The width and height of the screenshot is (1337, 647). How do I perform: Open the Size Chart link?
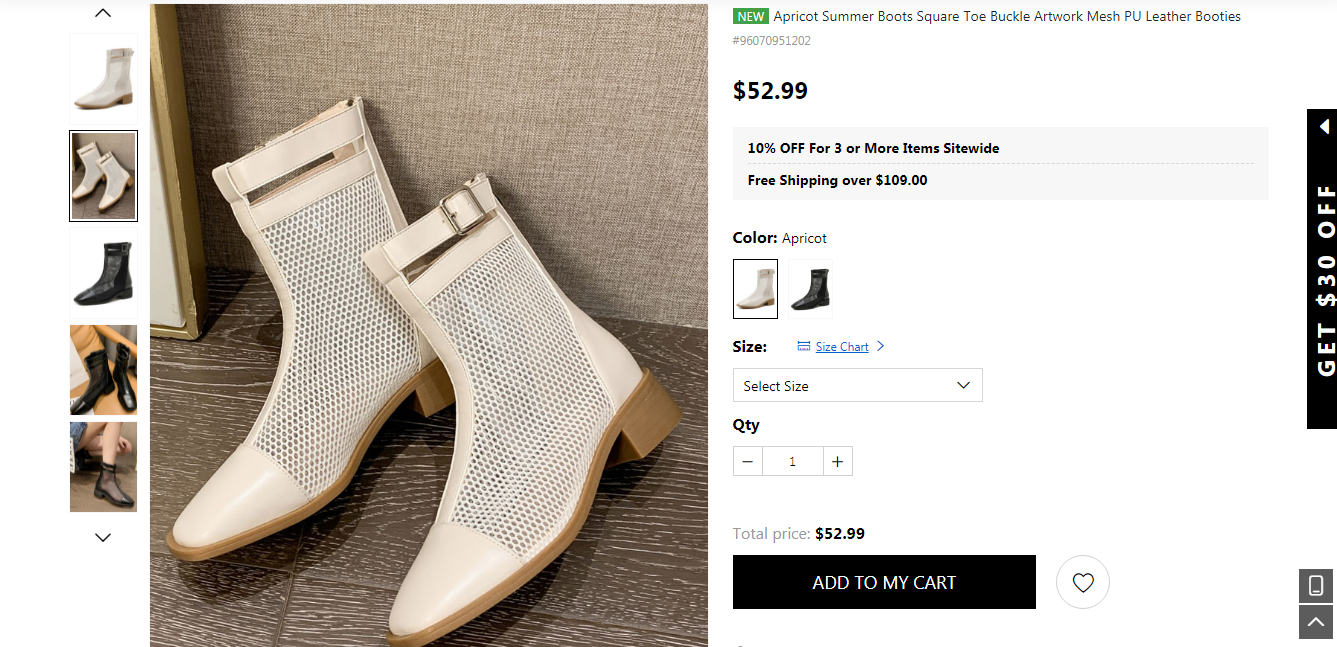(x=841, y=347)
